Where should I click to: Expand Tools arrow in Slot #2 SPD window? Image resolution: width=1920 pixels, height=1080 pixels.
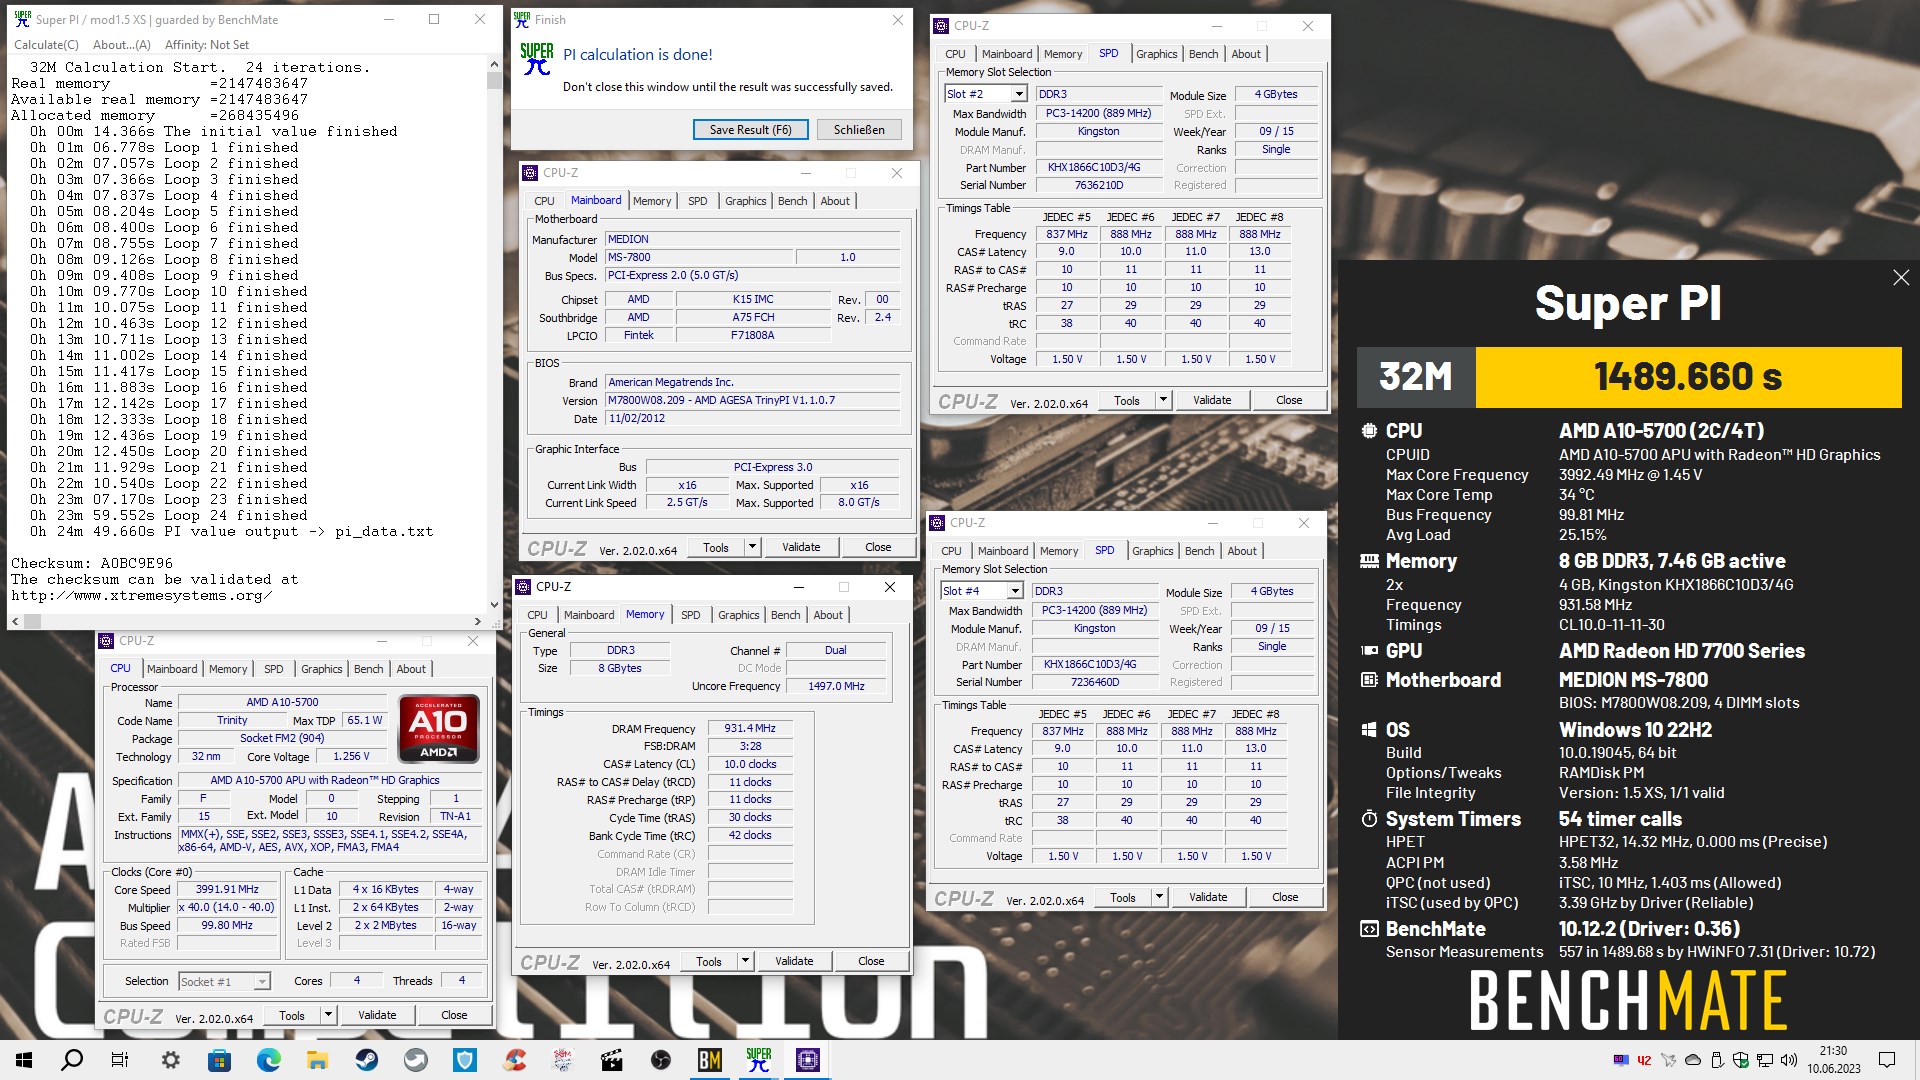1162,400
